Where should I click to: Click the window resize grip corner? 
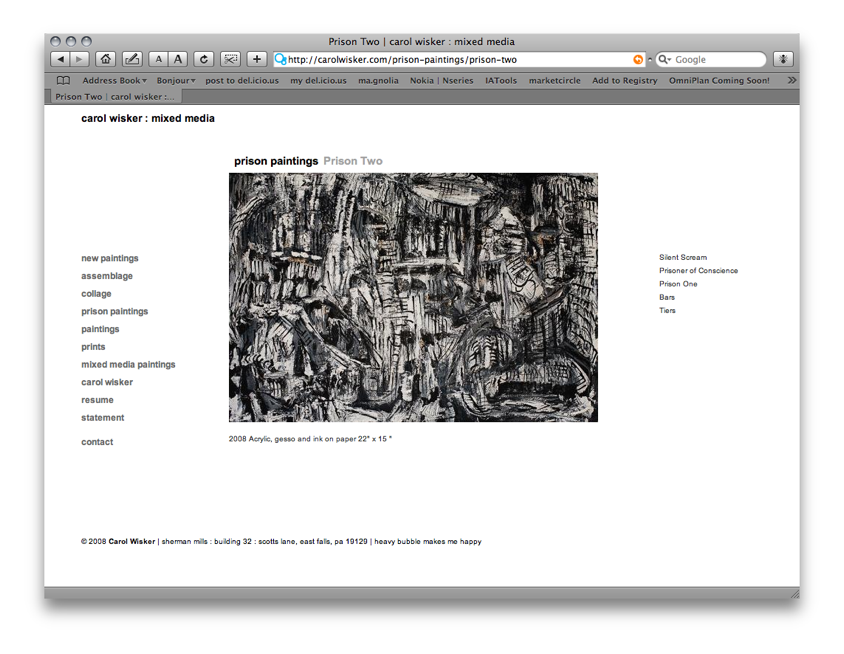[794, 594]
